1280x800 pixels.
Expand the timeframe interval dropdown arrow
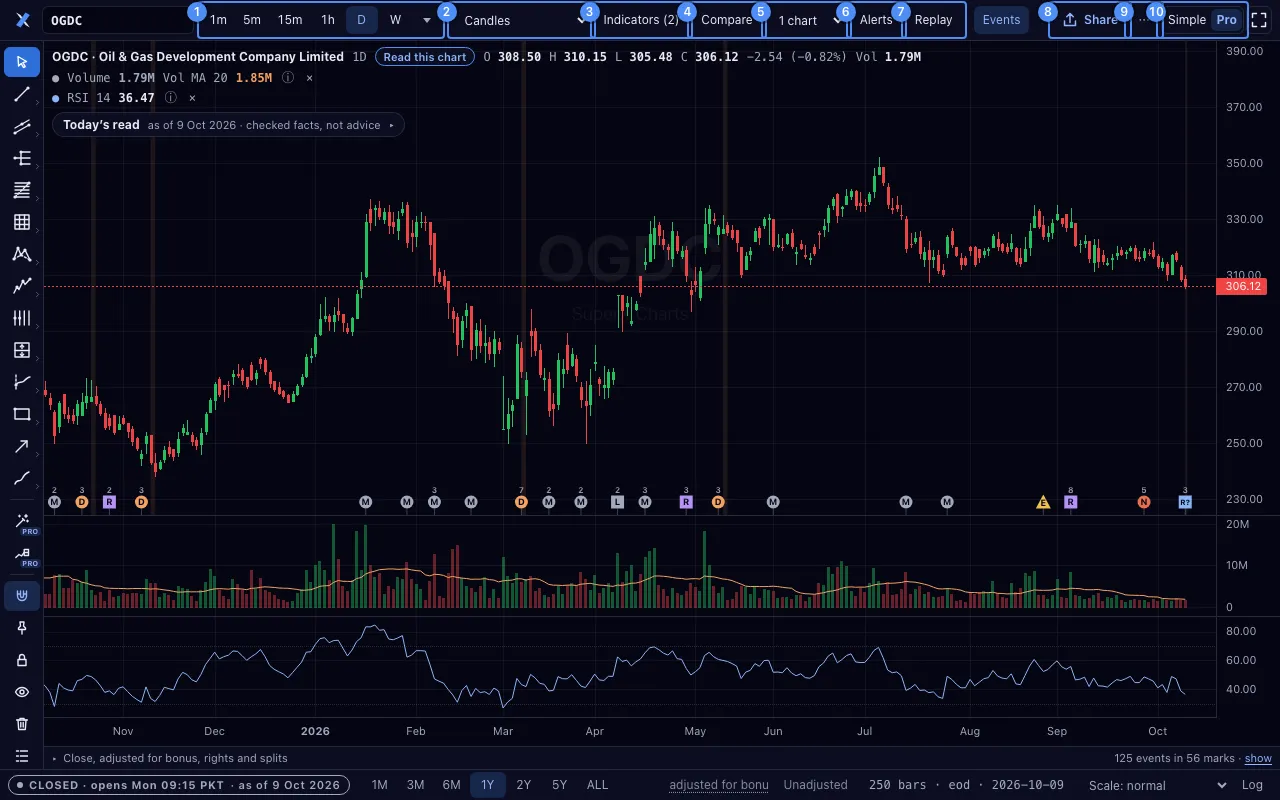click(x=427, y=20)
